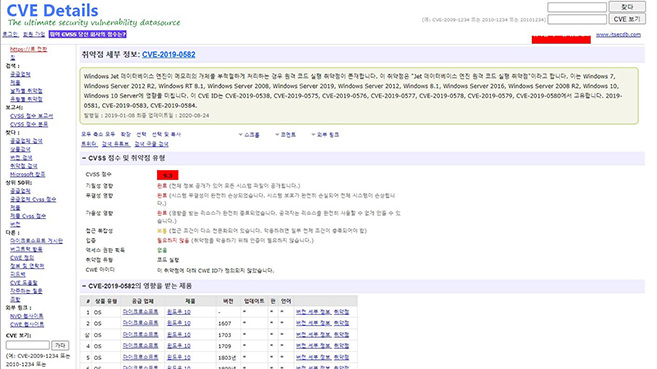Focus the search field beside 찾다 button
This screenshot has height=369, width=657.
click(x=577, y=7)
